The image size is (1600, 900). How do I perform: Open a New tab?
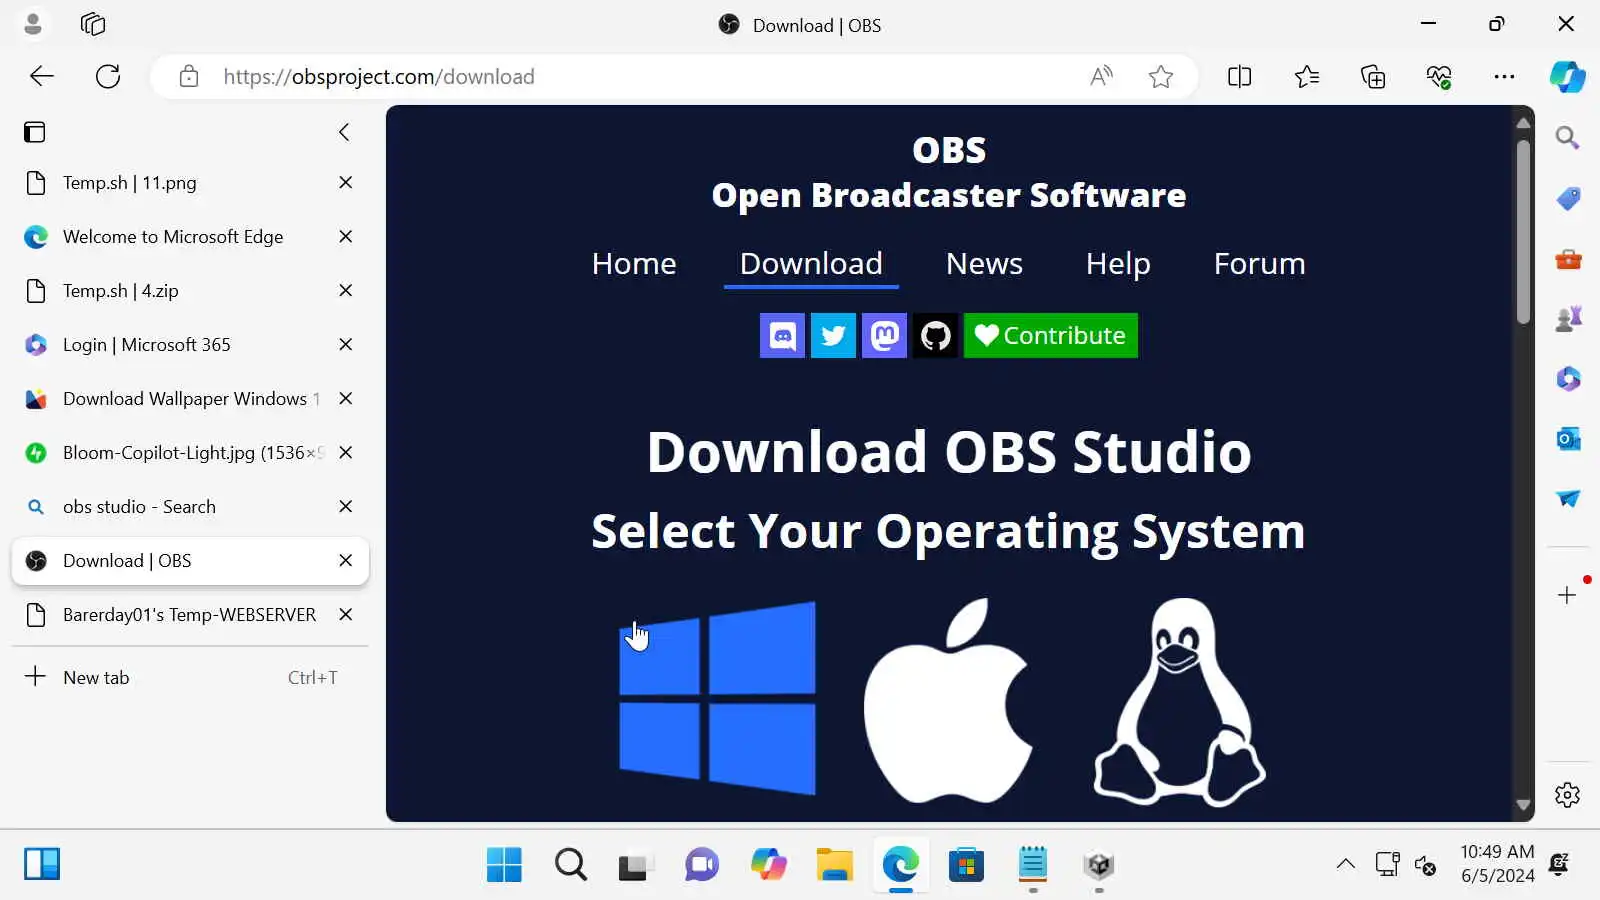pyautogui.click(x=190, y=677)
